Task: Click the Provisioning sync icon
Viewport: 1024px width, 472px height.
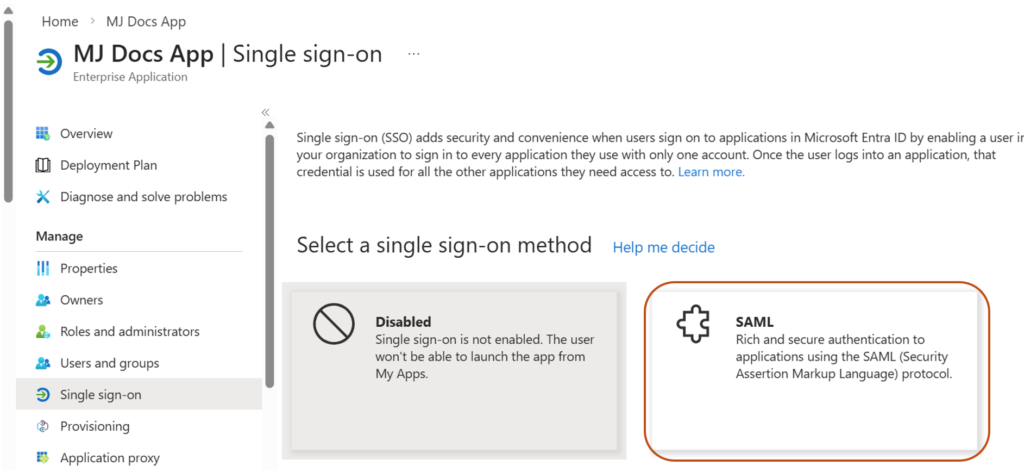Action: (x=43, y=426)
